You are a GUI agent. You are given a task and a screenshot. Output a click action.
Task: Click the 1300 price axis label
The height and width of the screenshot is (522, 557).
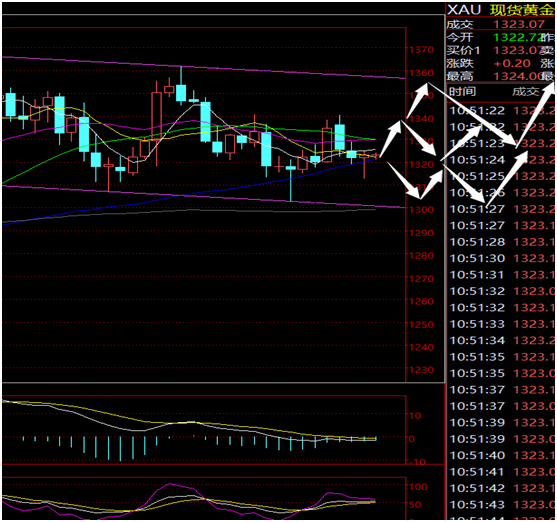click(421, 210)
